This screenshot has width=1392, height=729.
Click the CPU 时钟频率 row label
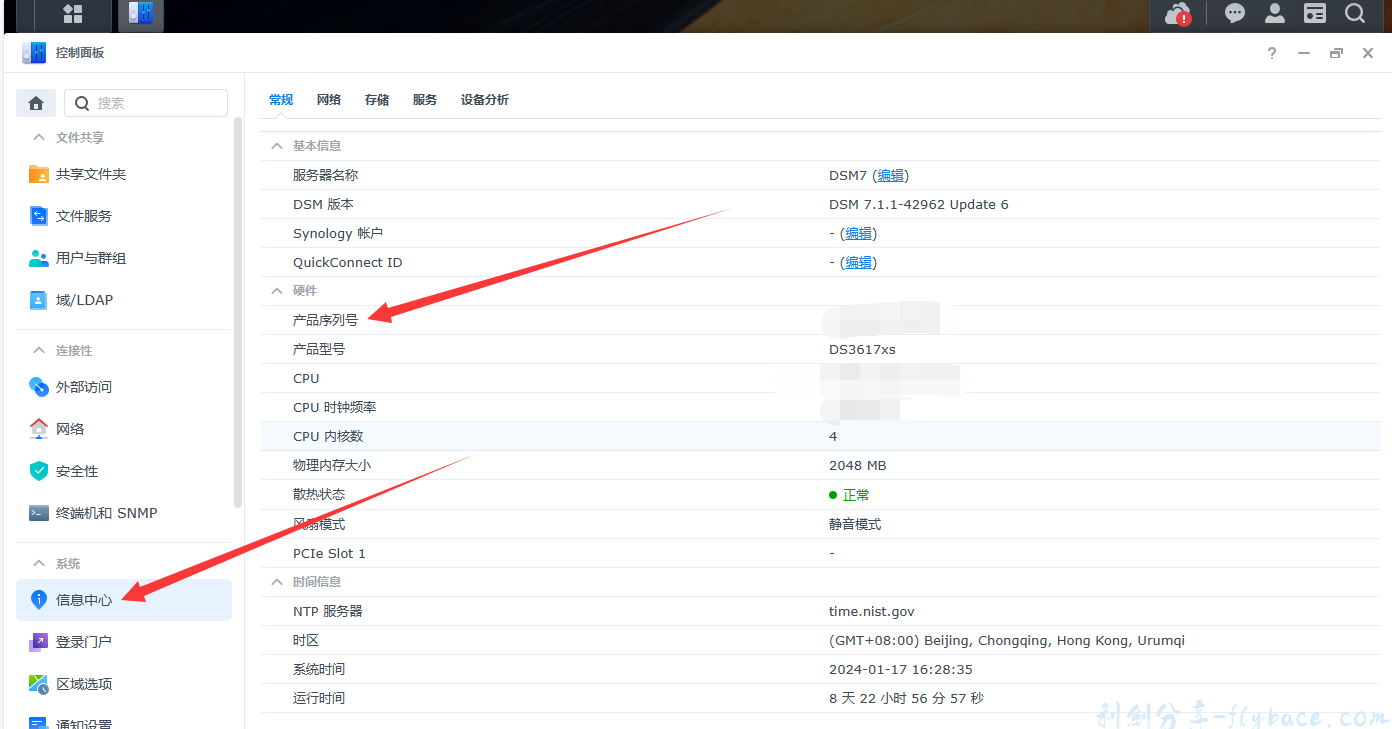[x=335, y=407]
